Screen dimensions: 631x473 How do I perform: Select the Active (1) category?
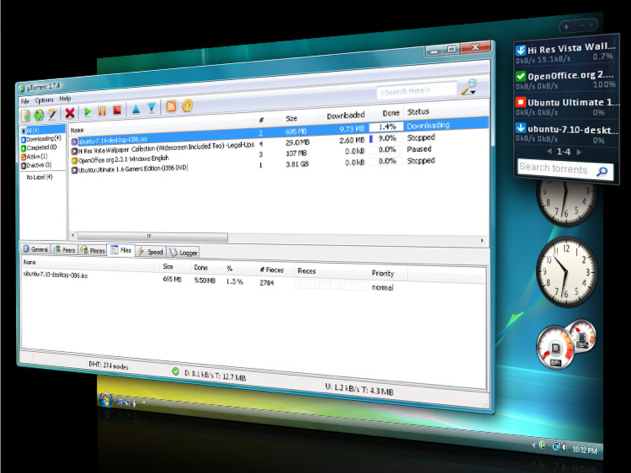[x=34, y=156]
